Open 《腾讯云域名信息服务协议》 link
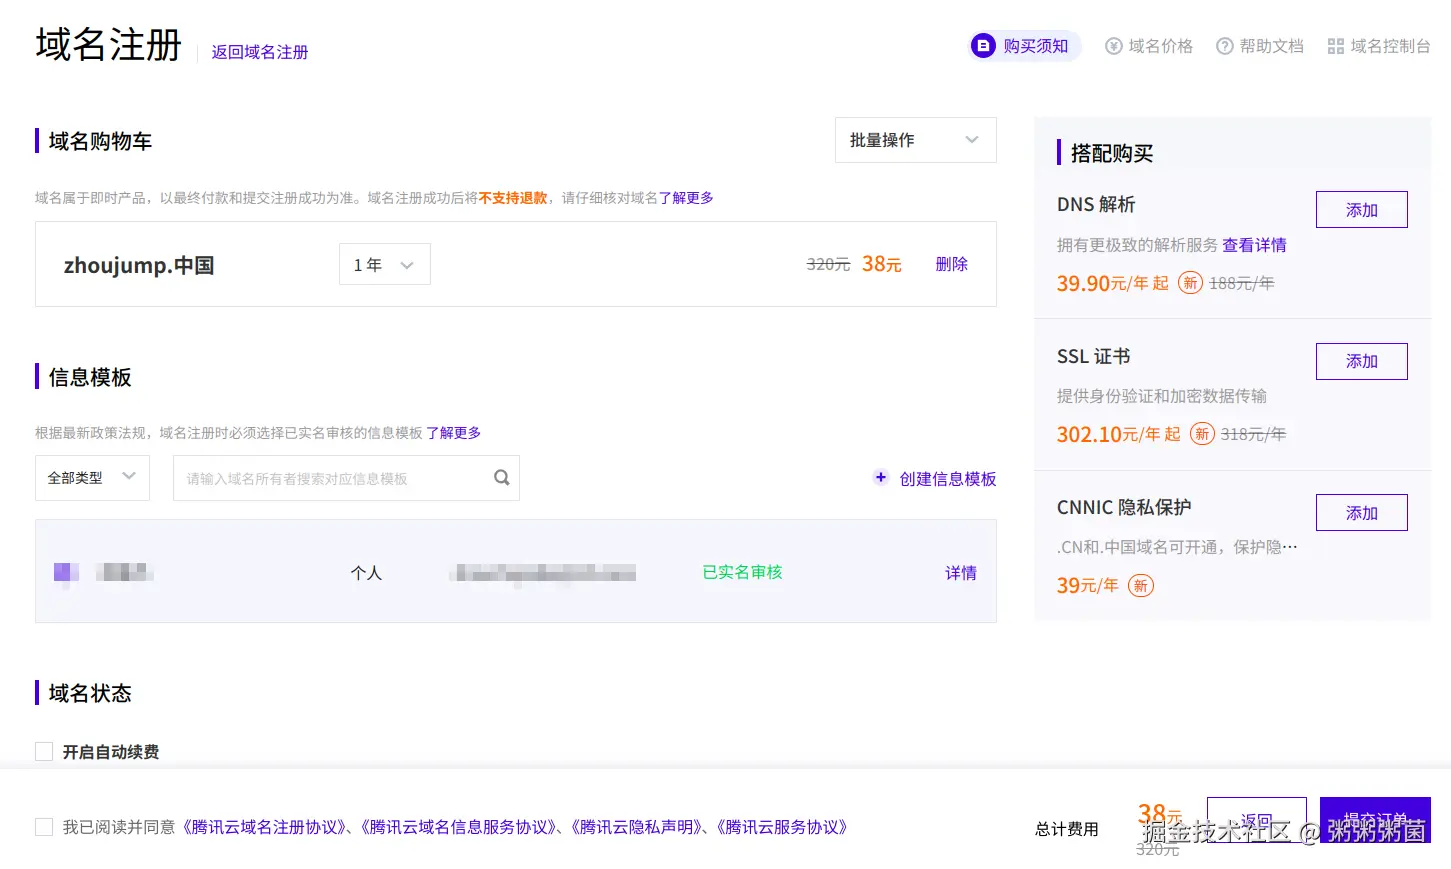1451x869 pixels. coord(459,827)
